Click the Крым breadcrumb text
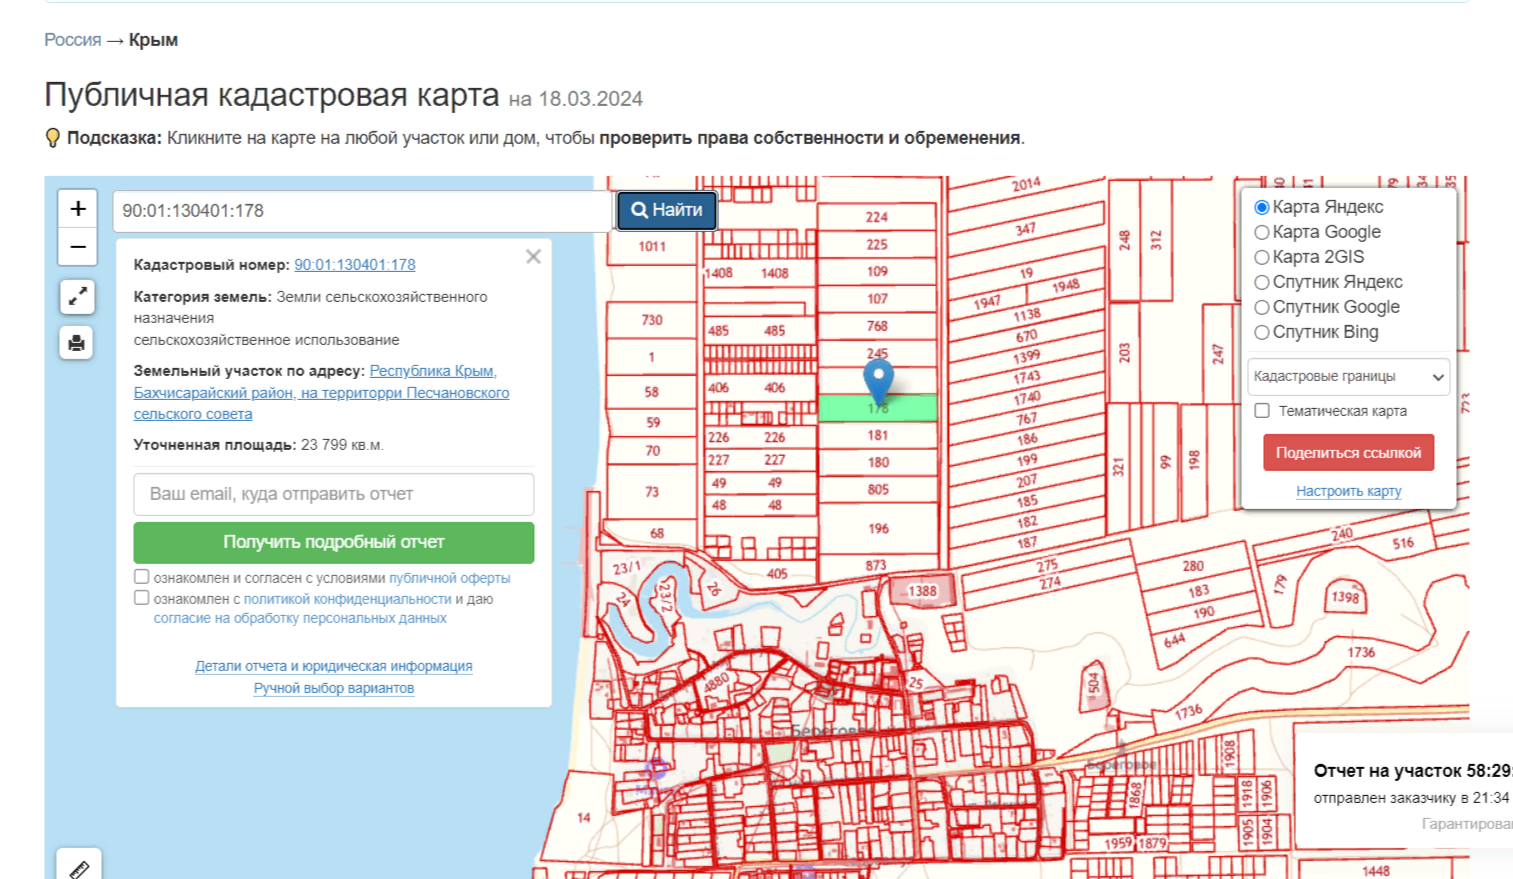1513x879 pixels. coord(153,40)
